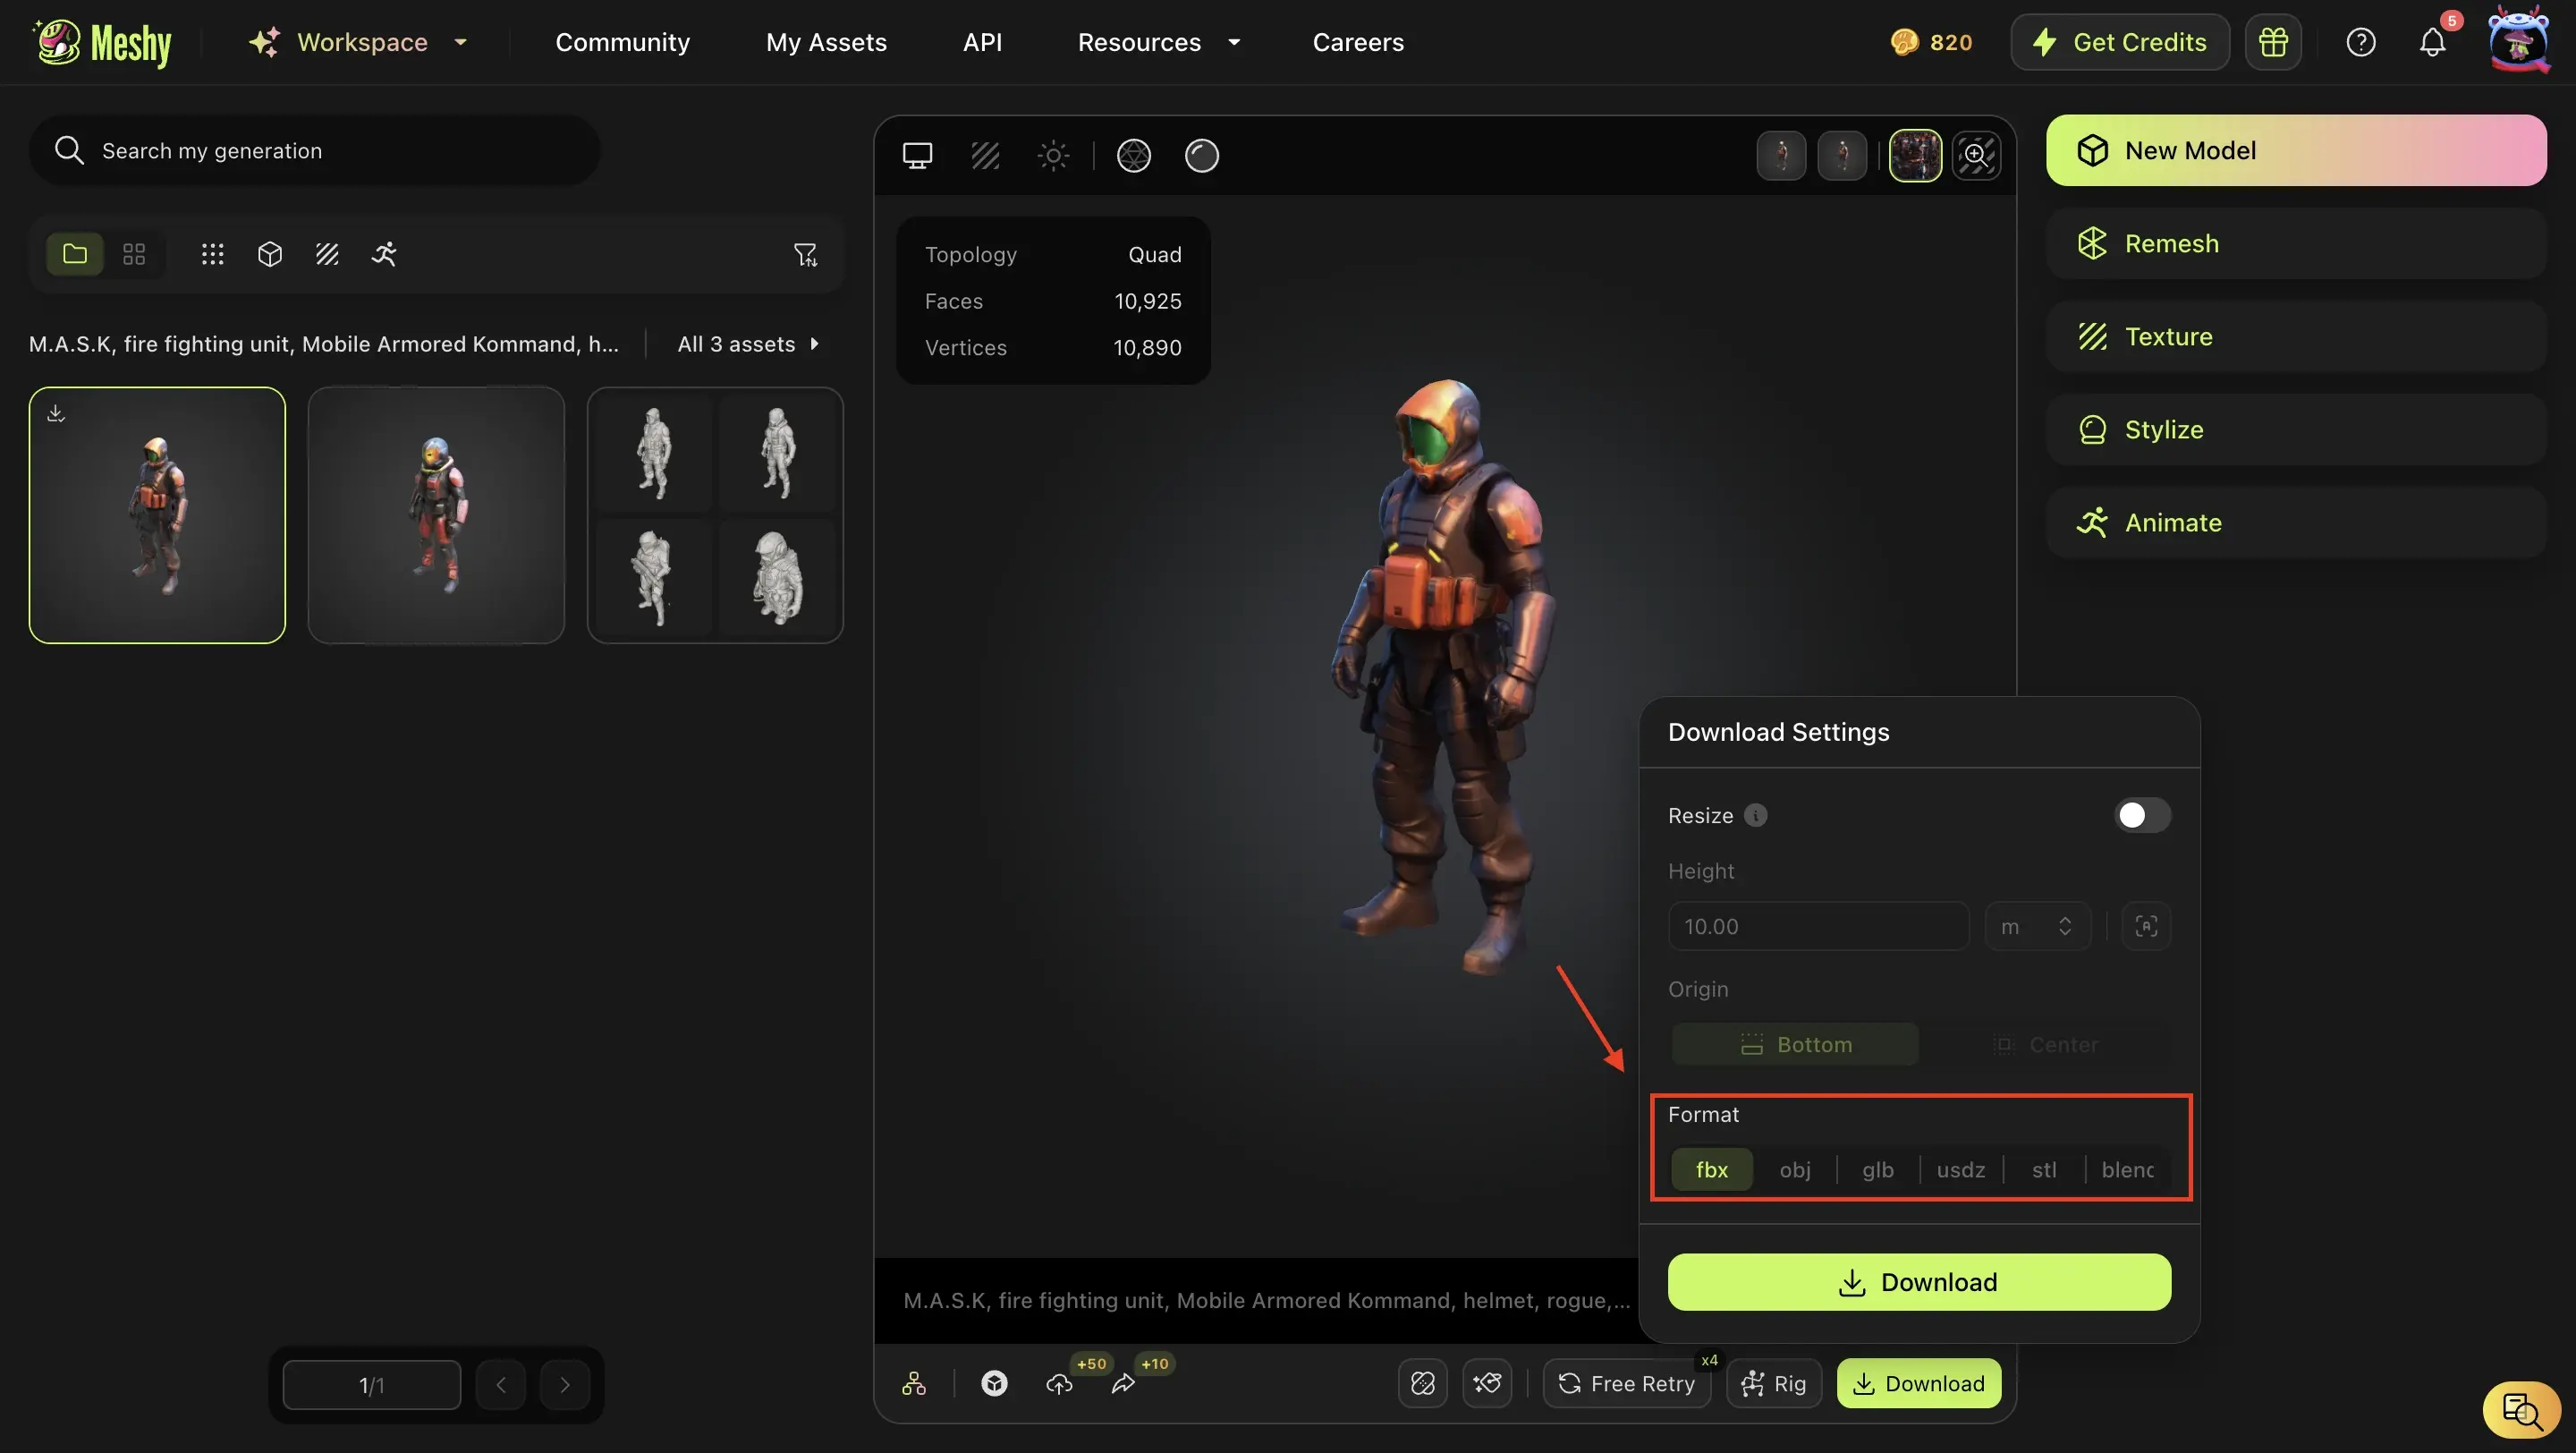This screenshot has height=1453, width=2576.
Task: Select the animation running figure filter icon
Action: coord(384,254)
